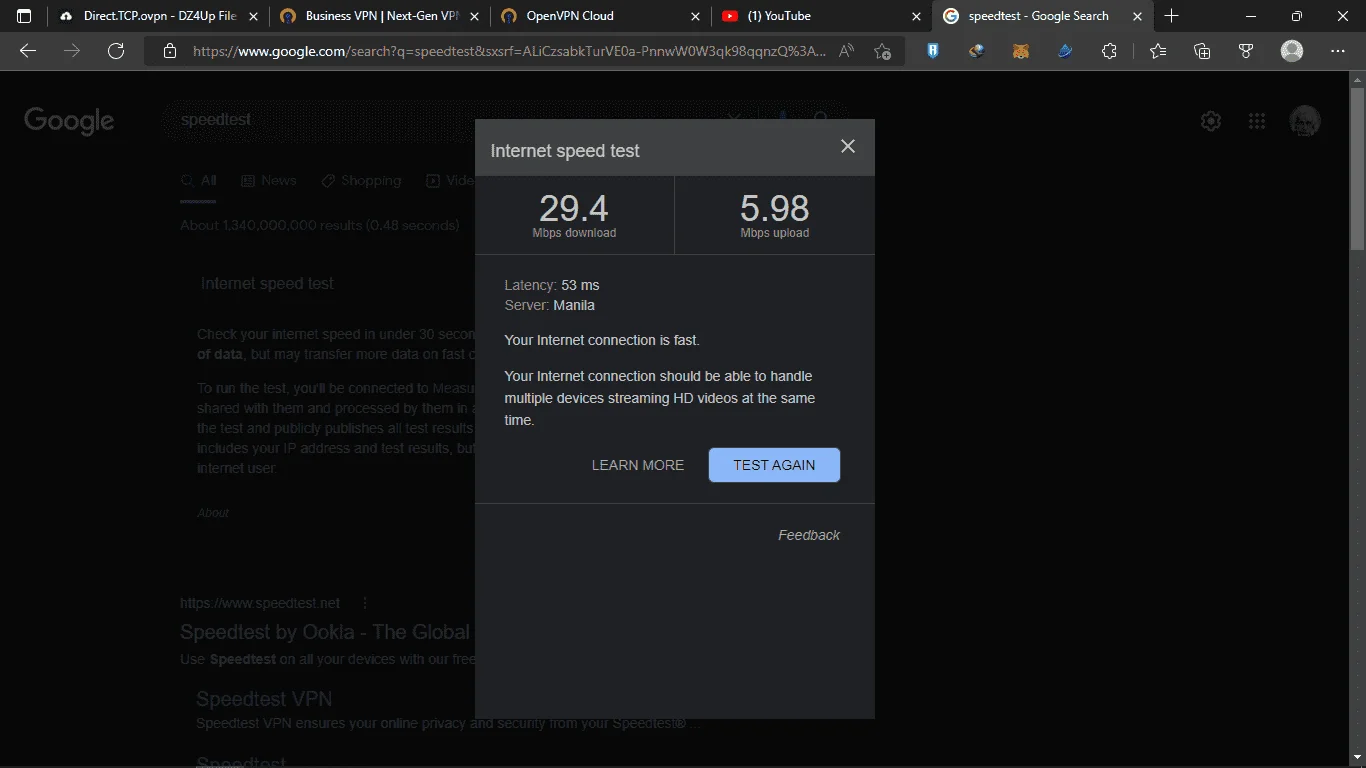
Task: Open the Collections icon
Action: (1202, 51)
